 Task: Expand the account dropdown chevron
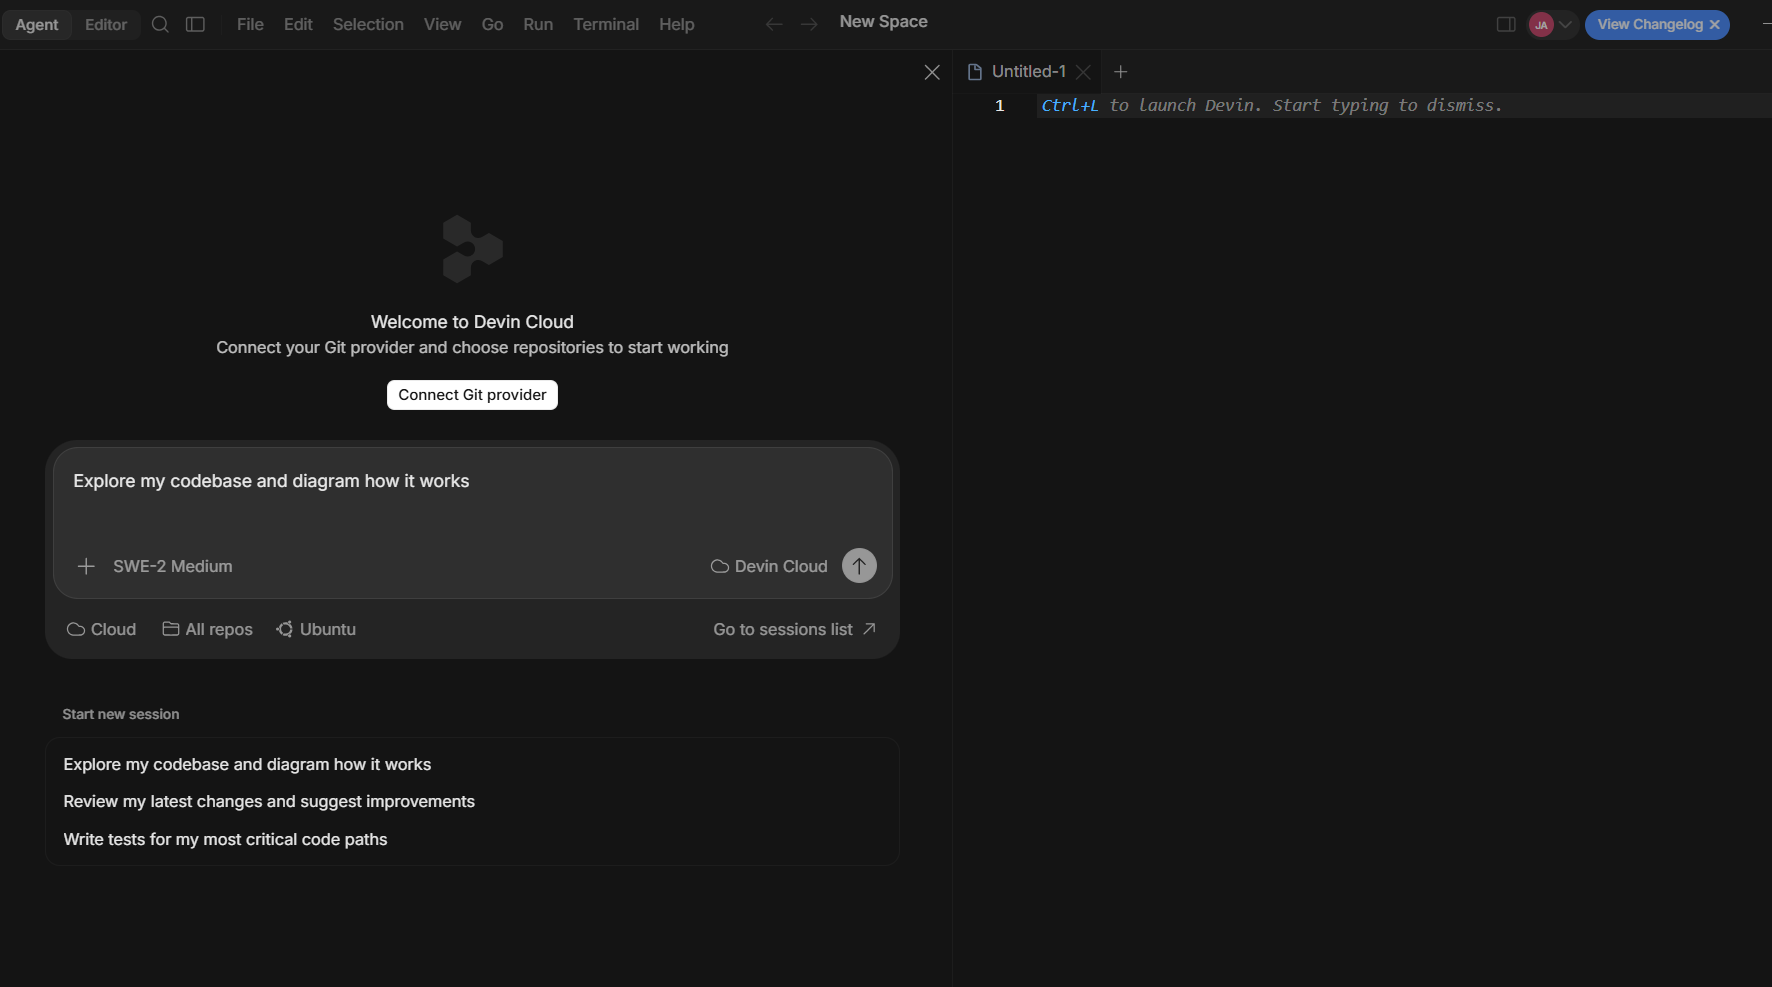tap(1566, 25)
